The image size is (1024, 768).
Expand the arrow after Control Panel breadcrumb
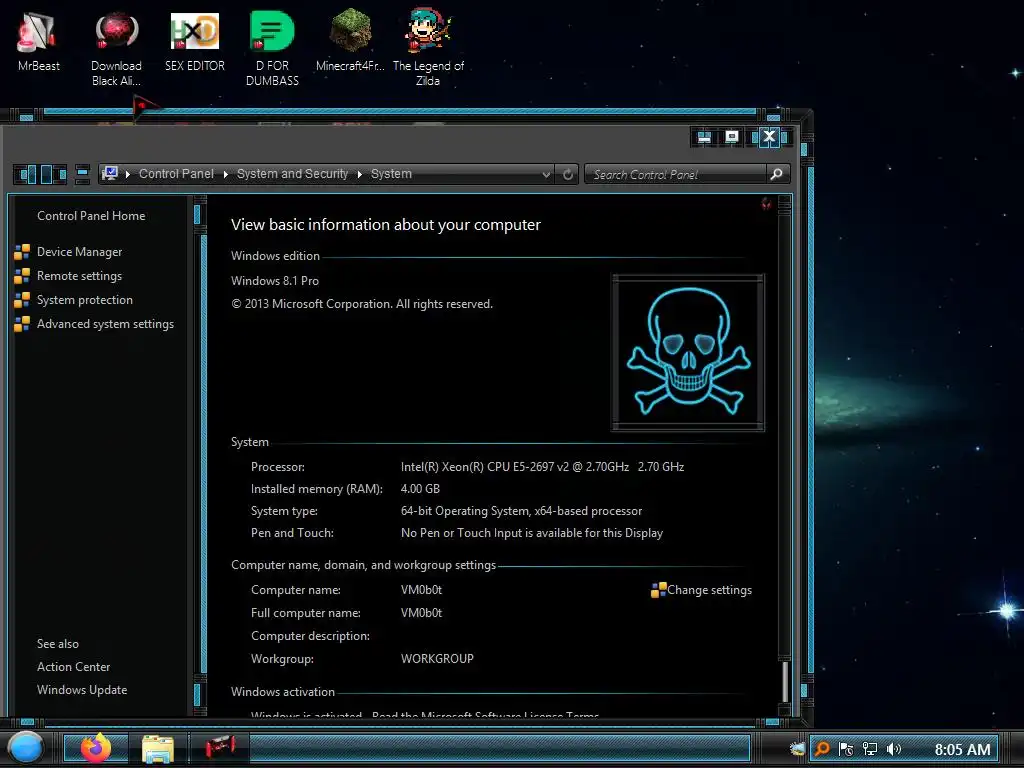[225, 174]
